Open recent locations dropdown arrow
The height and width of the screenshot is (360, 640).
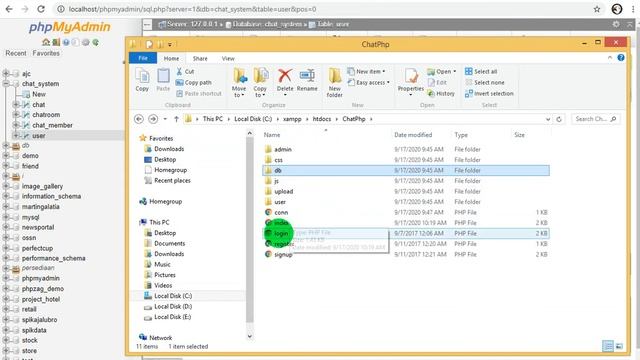[x=165, y=119]
